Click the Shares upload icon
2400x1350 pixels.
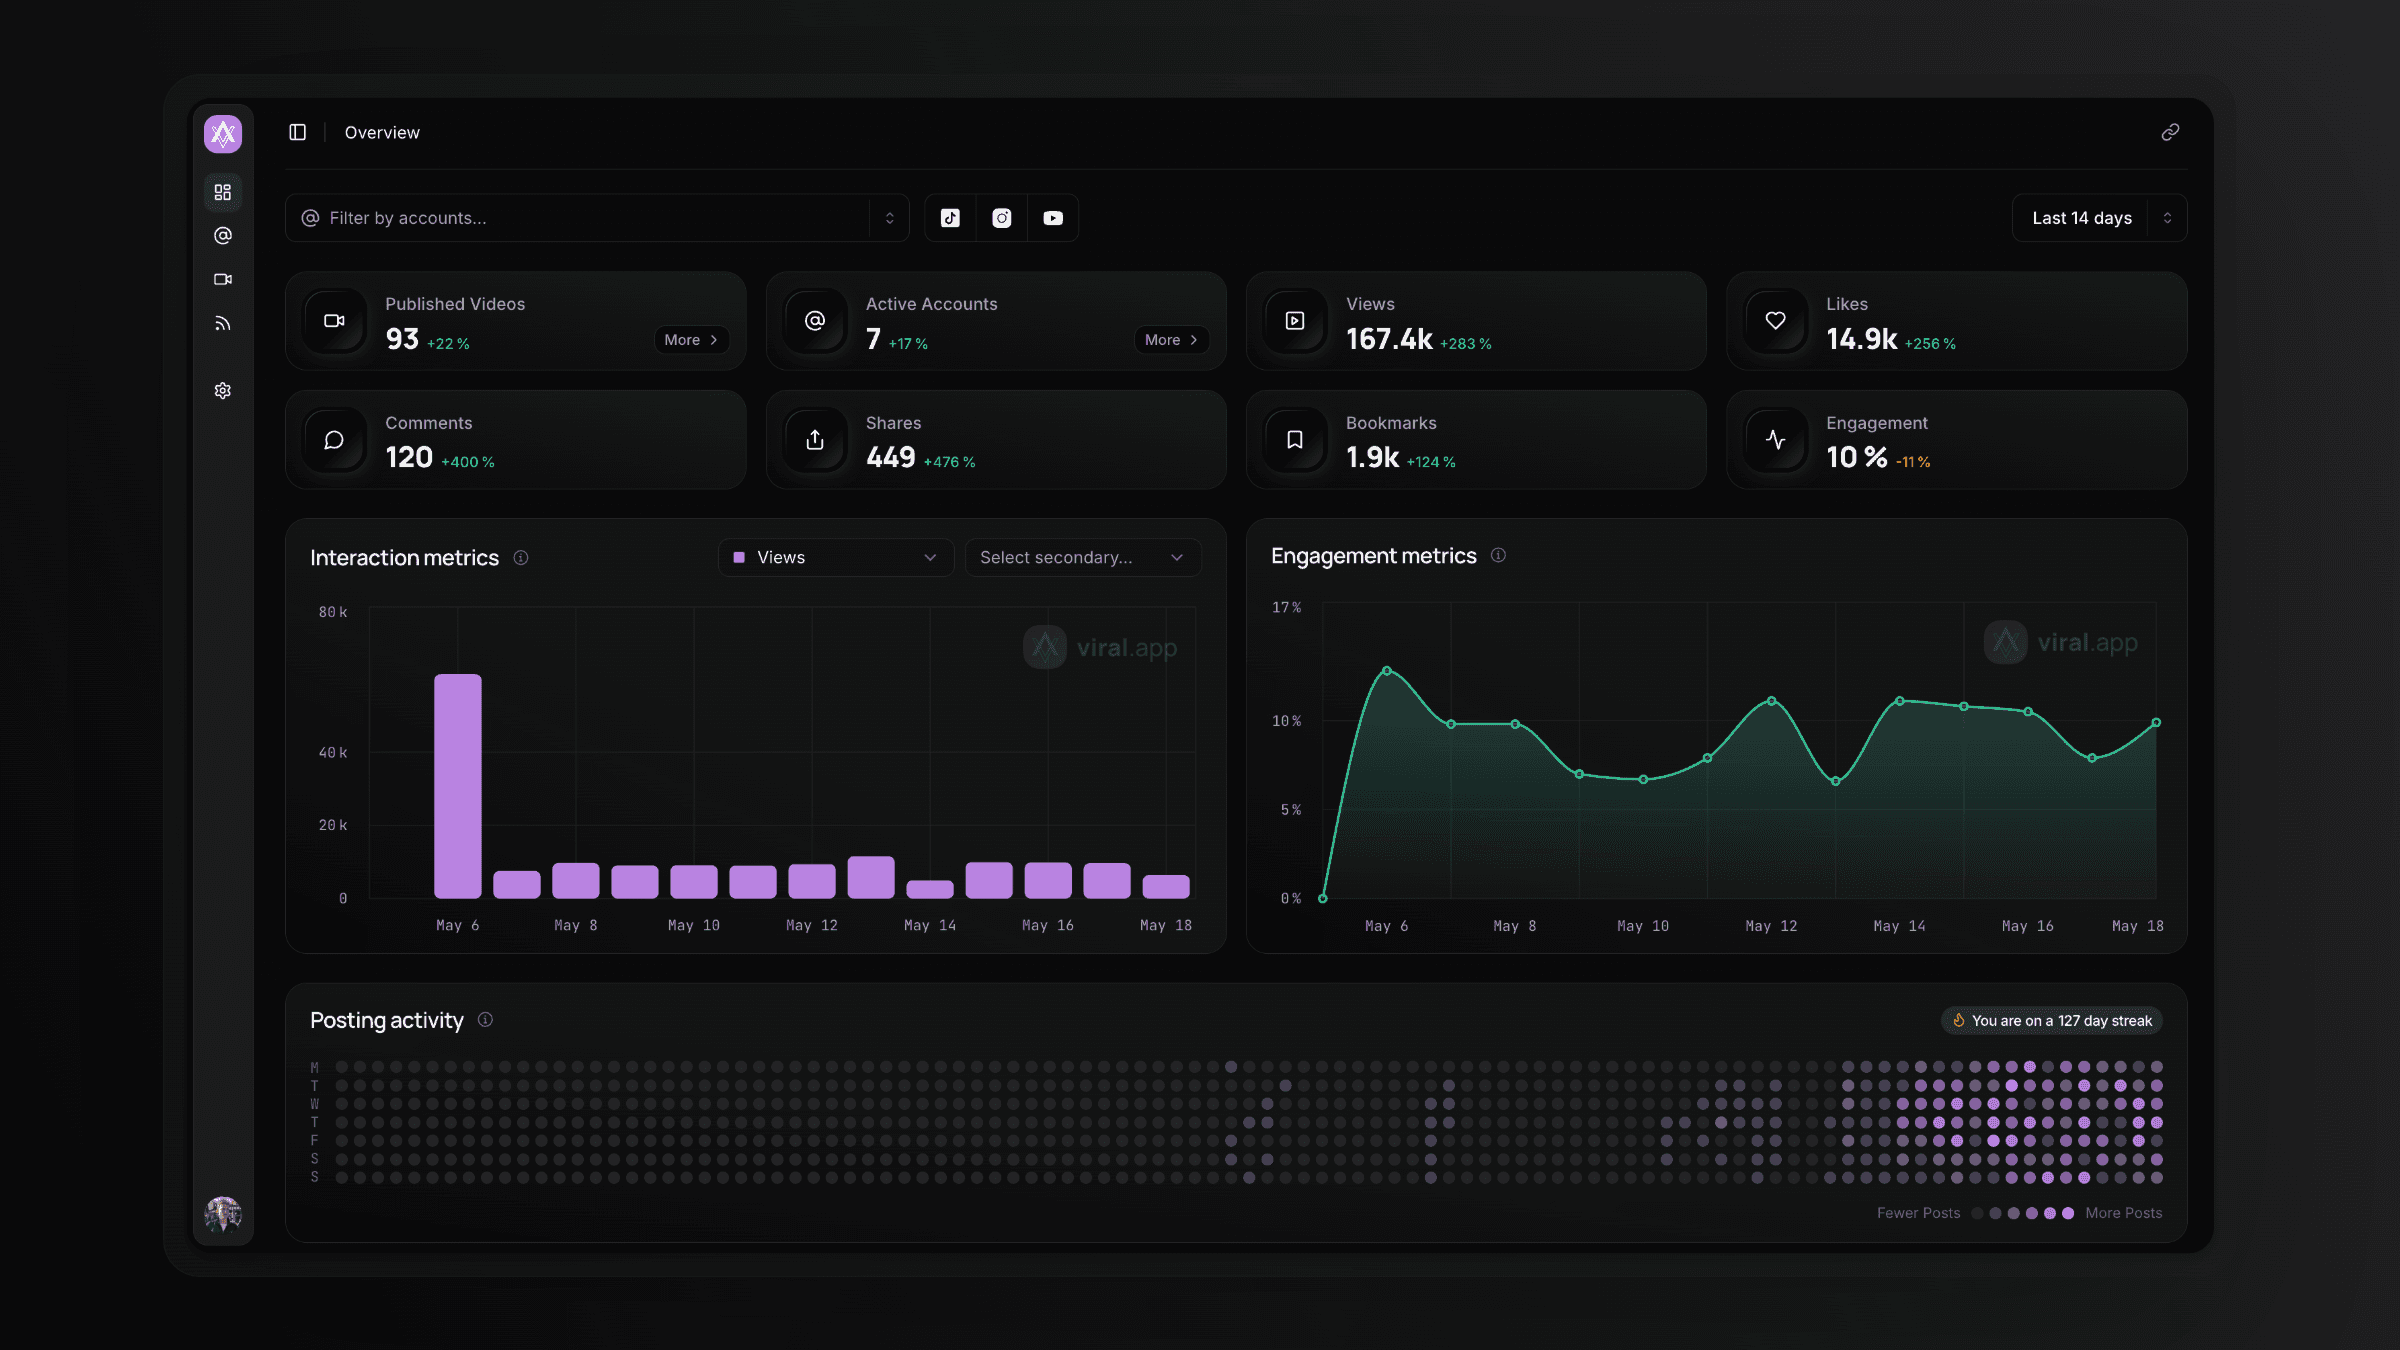[x=815, y=440]
